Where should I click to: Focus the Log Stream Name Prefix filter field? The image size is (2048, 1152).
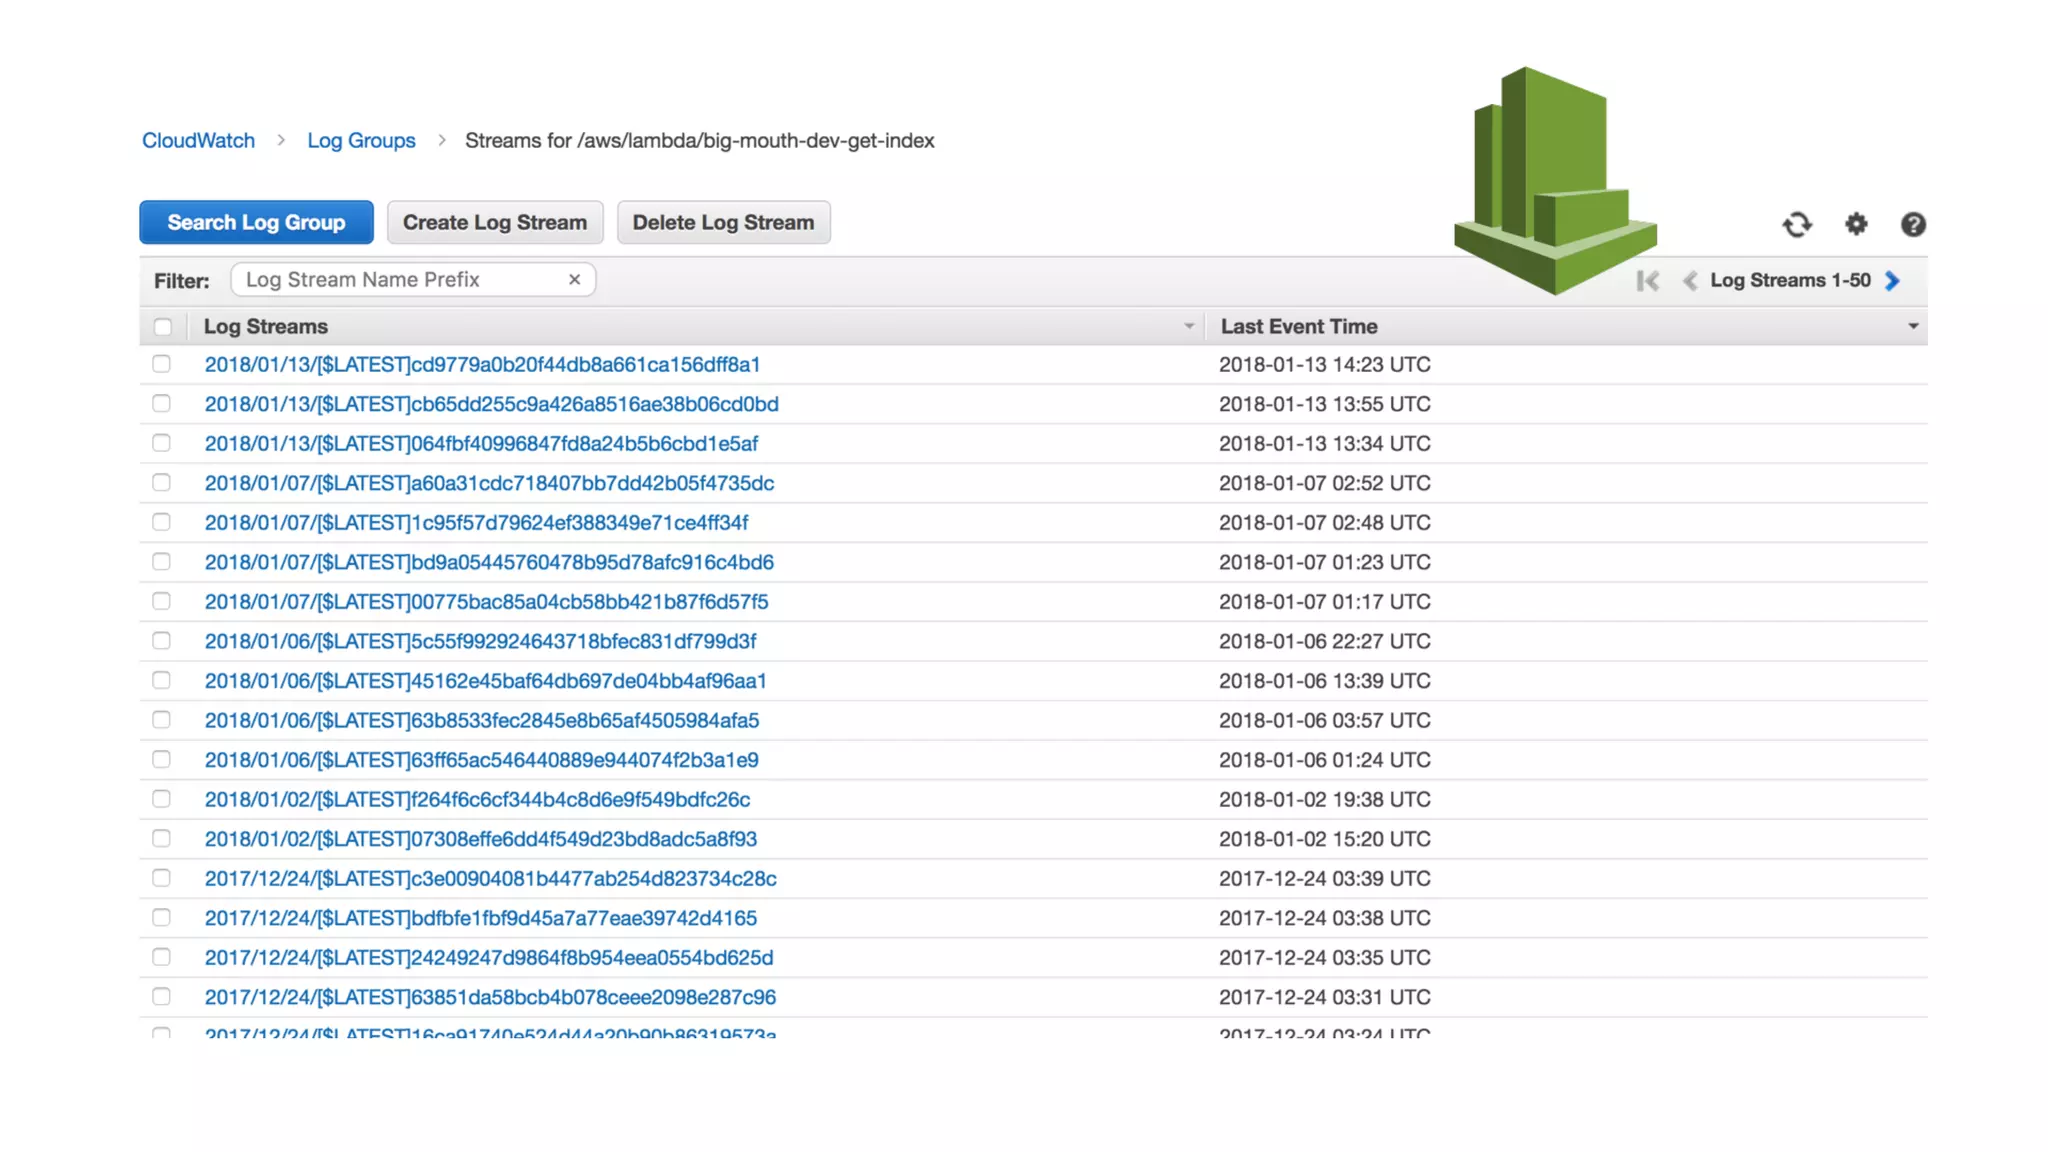[x=400, y=280]
